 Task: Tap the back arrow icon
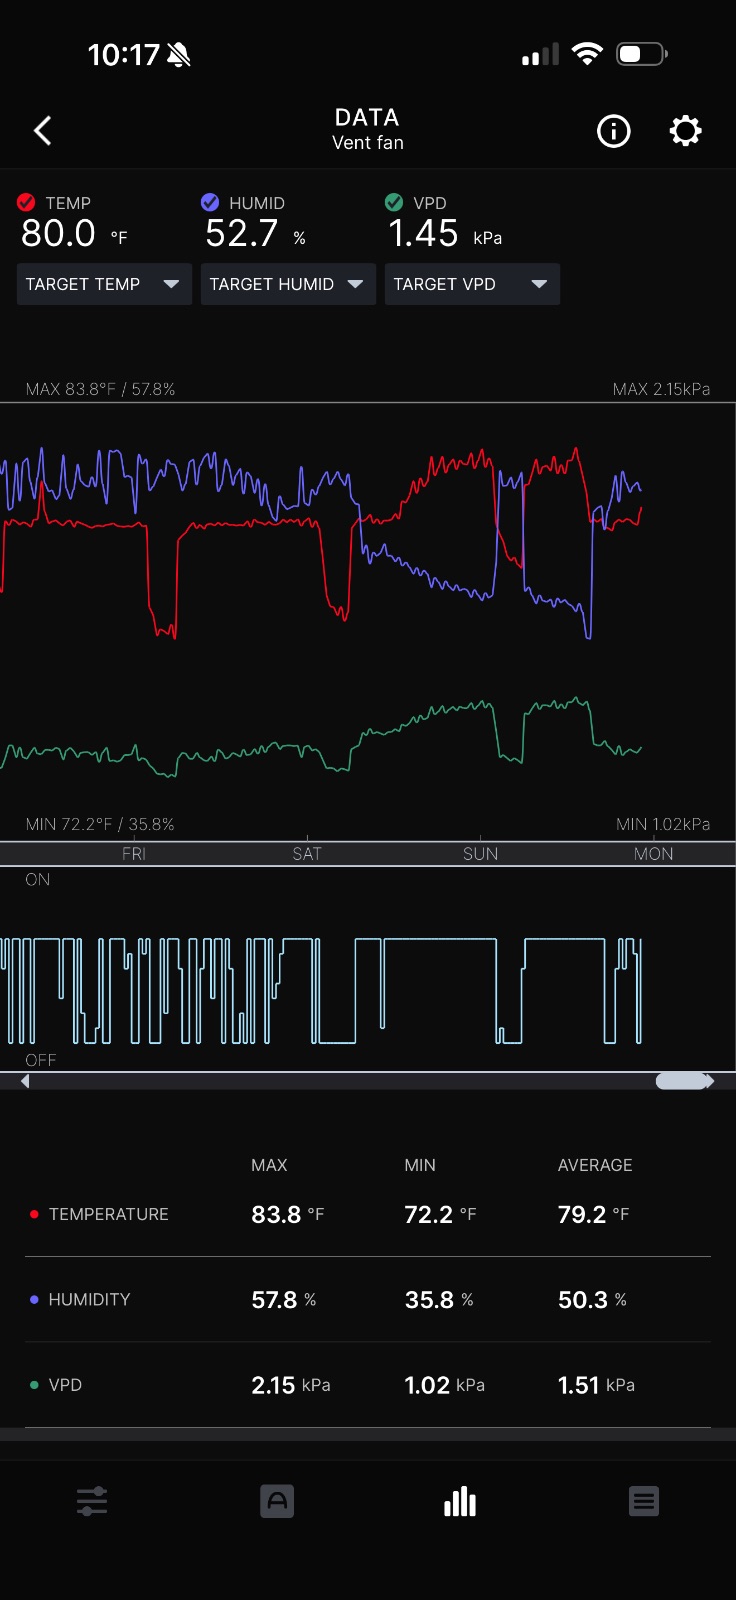point(42,131)
